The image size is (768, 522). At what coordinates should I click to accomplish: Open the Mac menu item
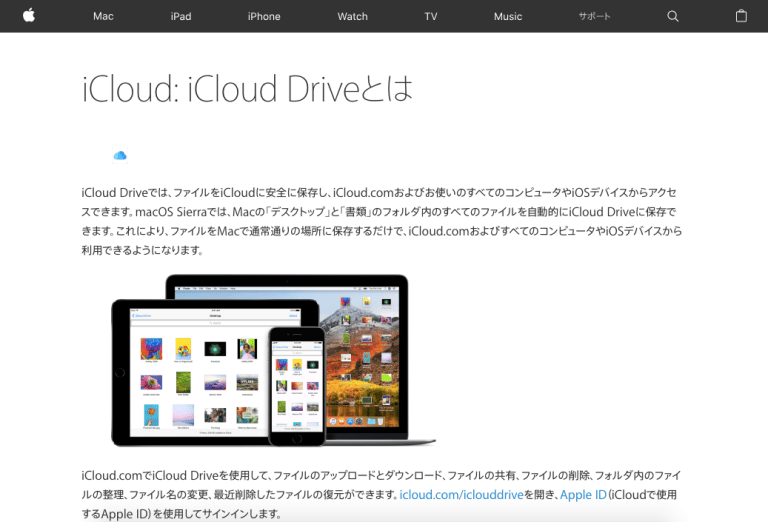103,16
